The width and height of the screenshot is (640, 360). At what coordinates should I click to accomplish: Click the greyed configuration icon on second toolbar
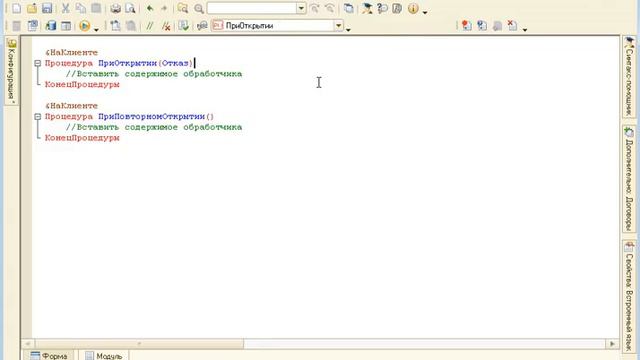17,26
